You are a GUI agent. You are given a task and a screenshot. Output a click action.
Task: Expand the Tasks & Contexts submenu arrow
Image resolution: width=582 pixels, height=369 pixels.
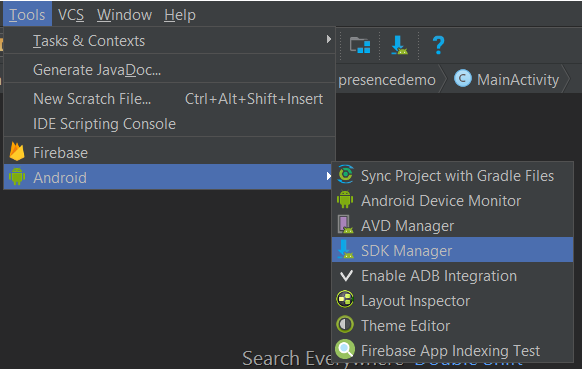328,39
